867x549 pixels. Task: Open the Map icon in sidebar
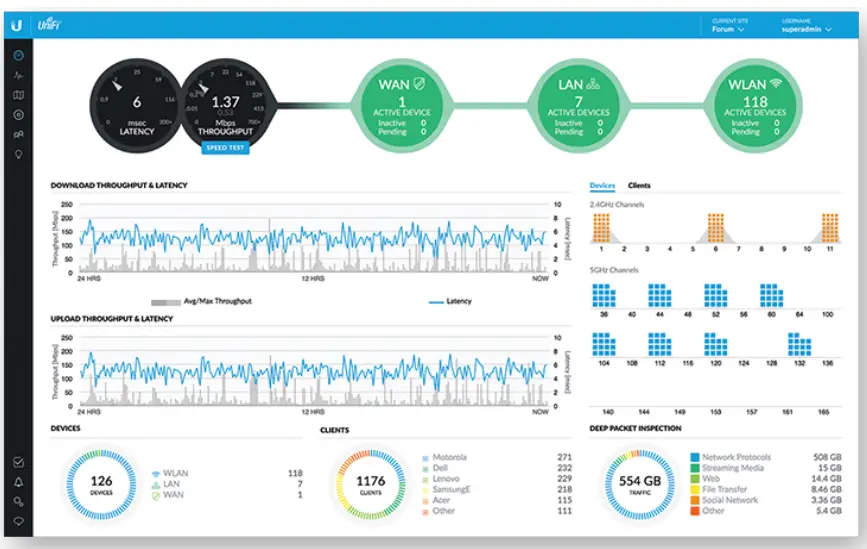(x=18, y=95)
